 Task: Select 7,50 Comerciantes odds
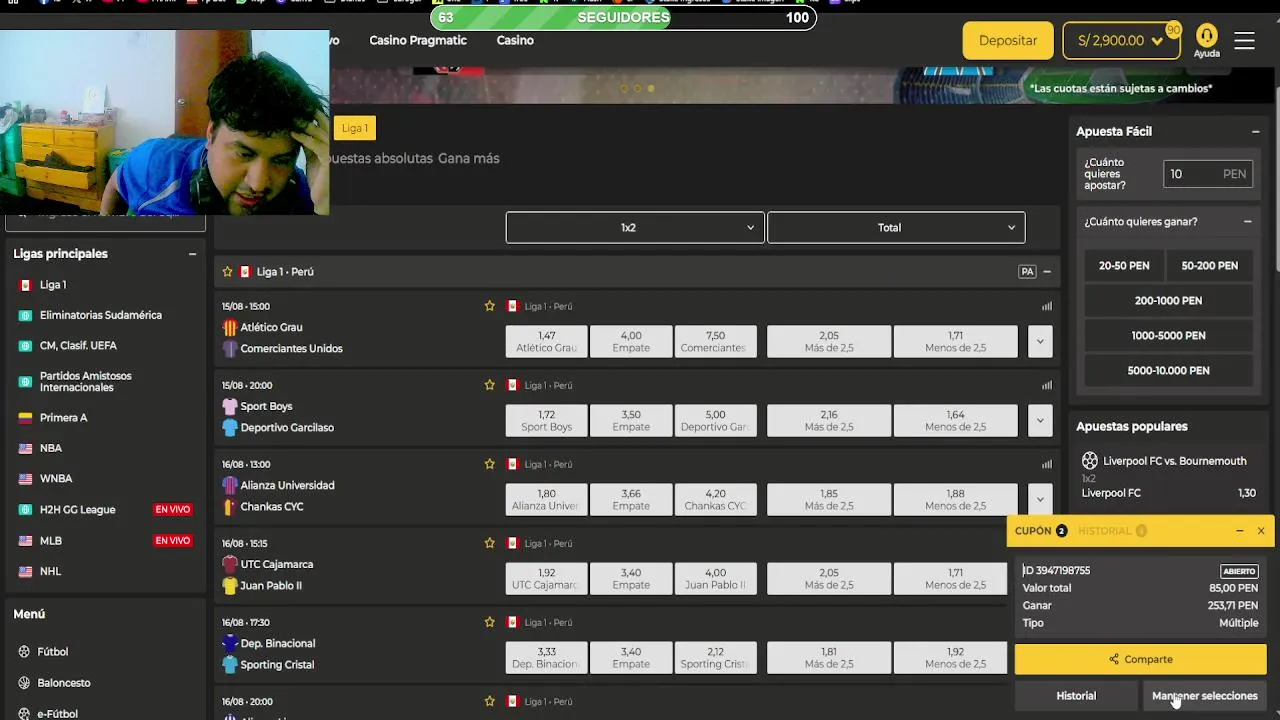click(x=715, y=341)
